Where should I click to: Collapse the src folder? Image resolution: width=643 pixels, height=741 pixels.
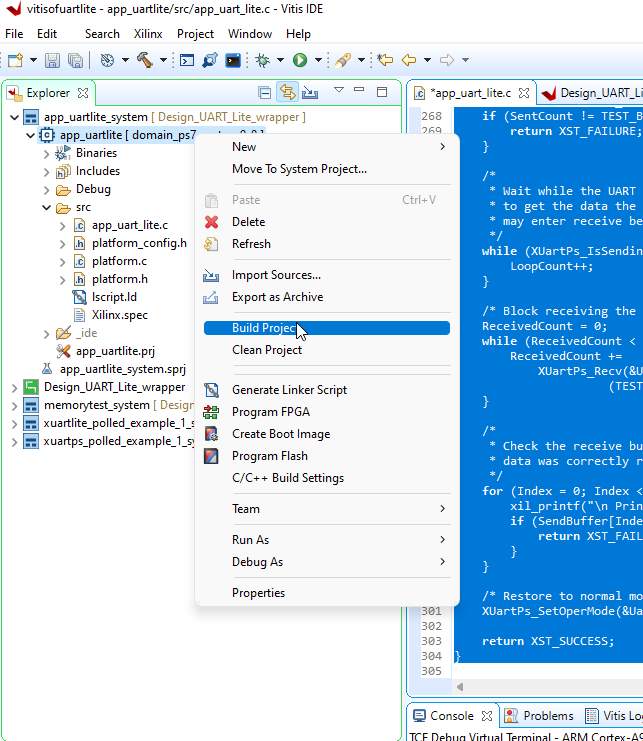[x=46, y=207]
